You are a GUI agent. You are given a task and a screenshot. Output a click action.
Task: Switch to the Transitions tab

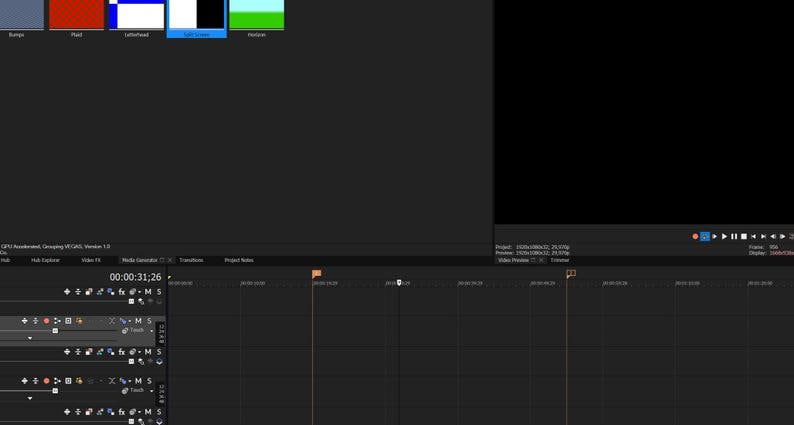click(191, 260)
